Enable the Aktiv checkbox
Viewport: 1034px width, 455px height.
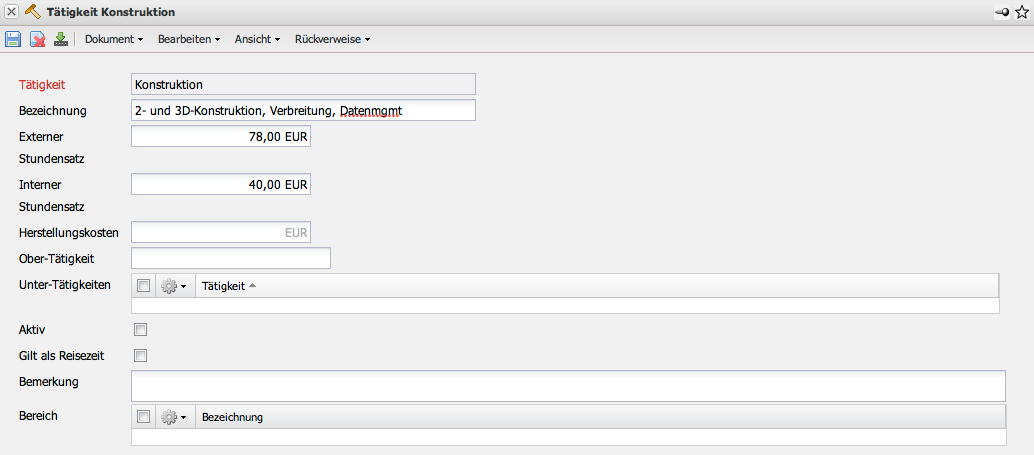pos(140,329)
